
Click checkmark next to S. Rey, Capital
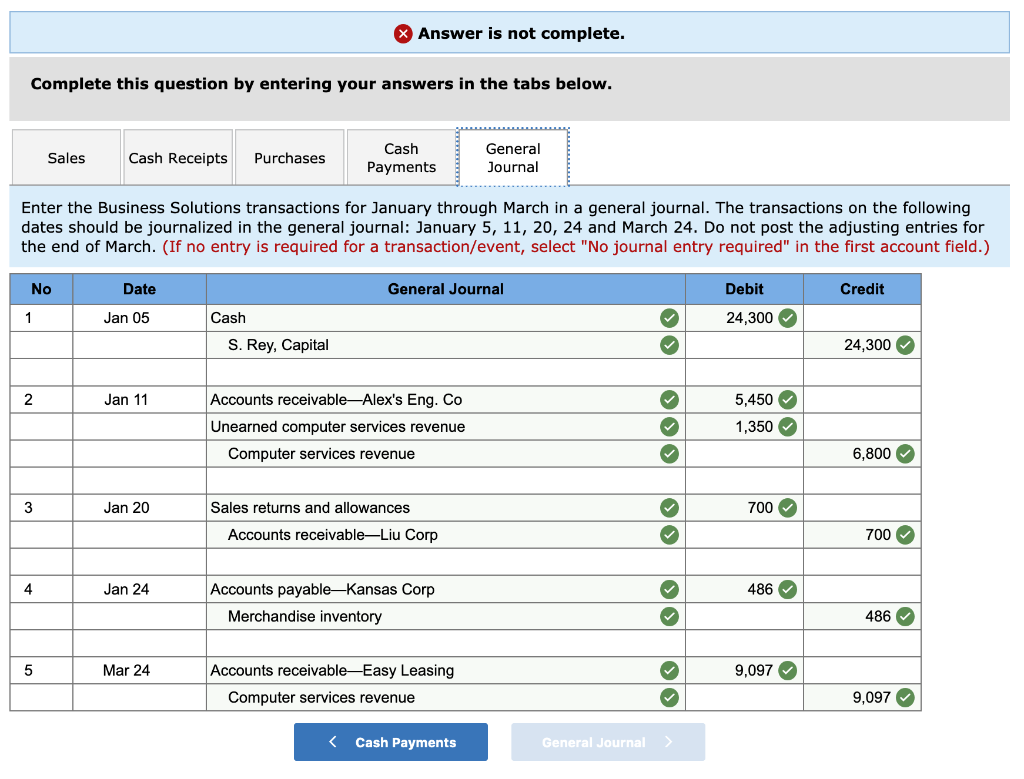pos(669,345)
